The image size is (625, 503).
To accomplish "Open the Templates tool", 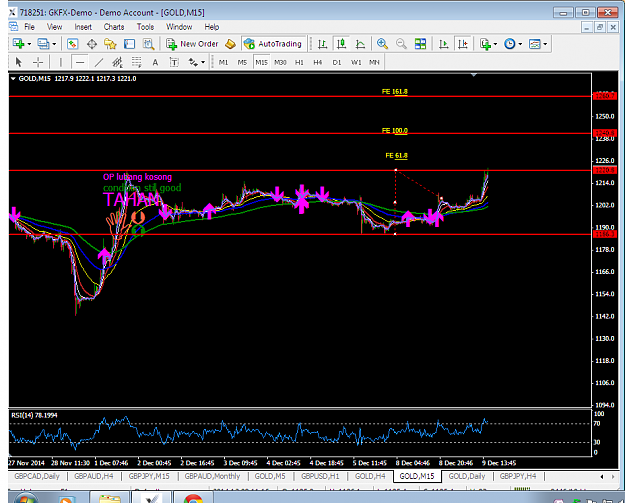I will [535, 43].
